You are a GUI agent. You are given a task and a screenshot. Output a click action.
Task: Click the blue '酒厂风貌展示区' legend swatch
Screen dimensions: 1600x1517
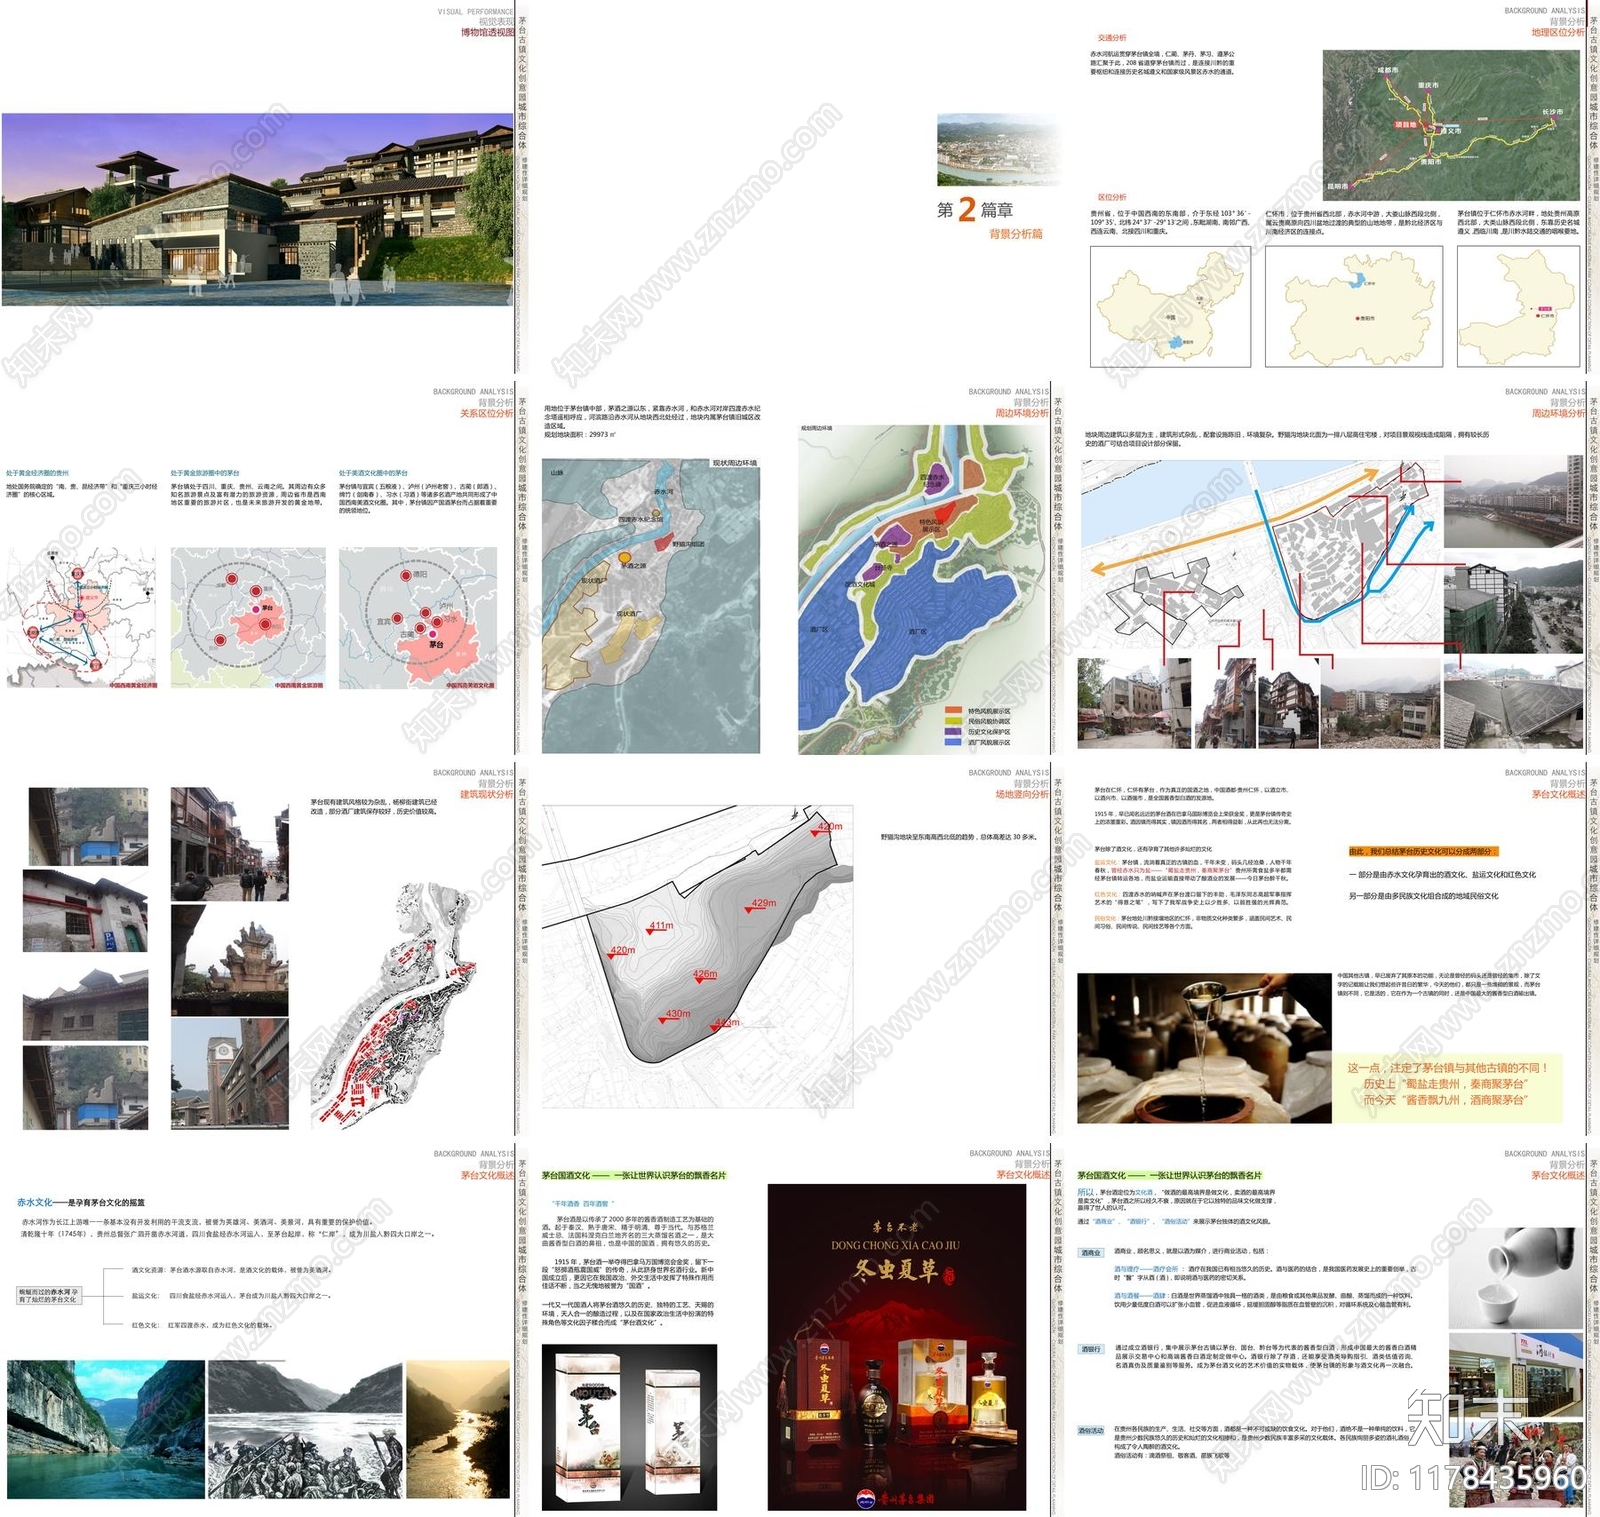(x=953, y=742)
